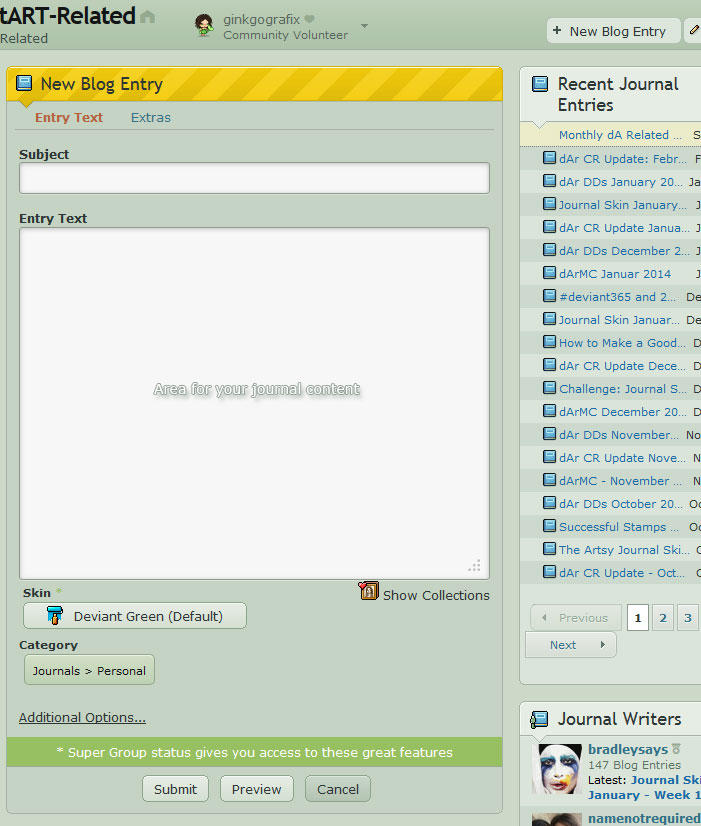The height and width of the screenshot is (826, 701).
Task: Click the heart icon next to ginkgografix
Action: pyautogui.click(x=309, y=19)
